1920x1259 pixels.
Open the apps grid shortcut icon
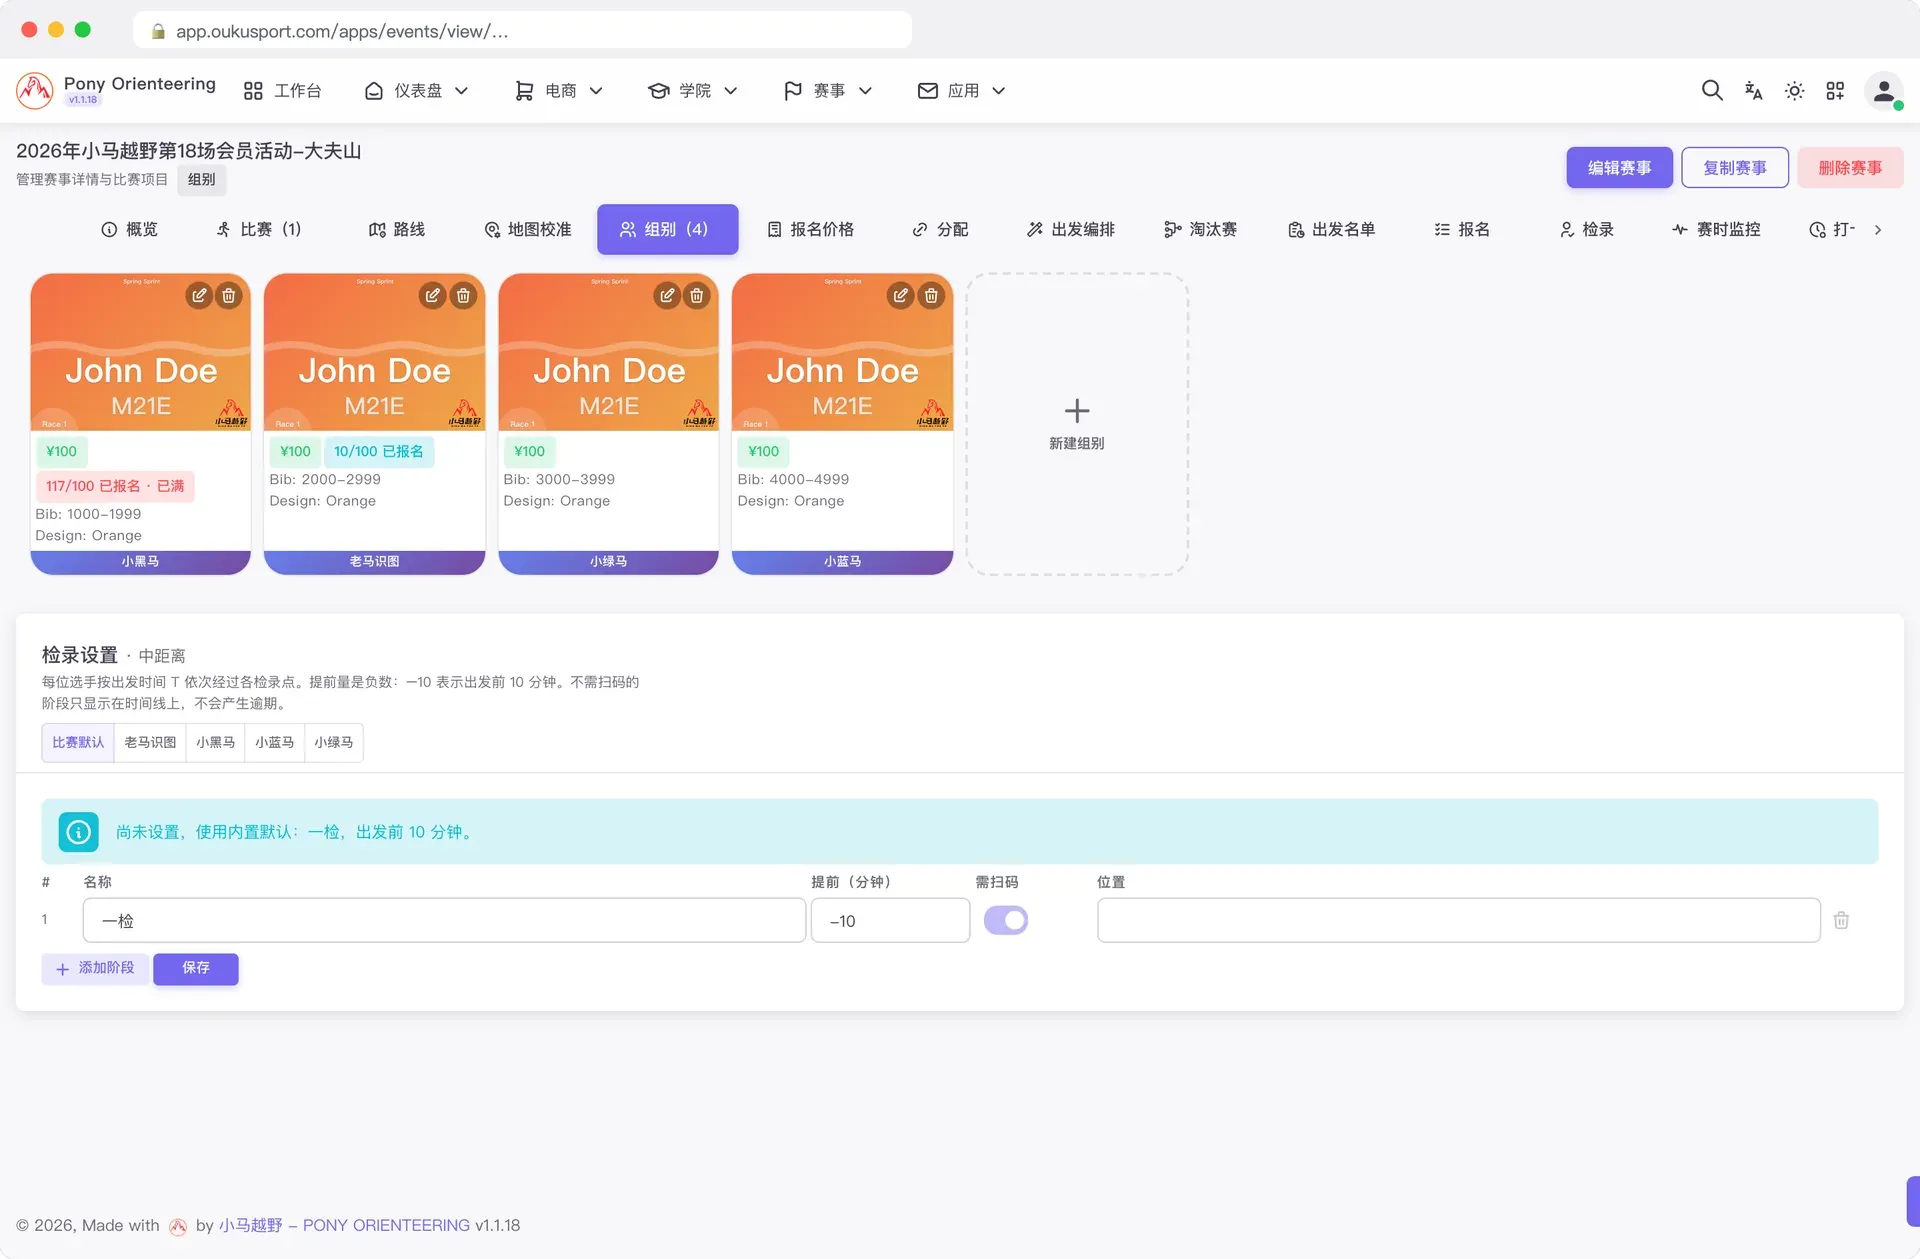(1835, 91)
